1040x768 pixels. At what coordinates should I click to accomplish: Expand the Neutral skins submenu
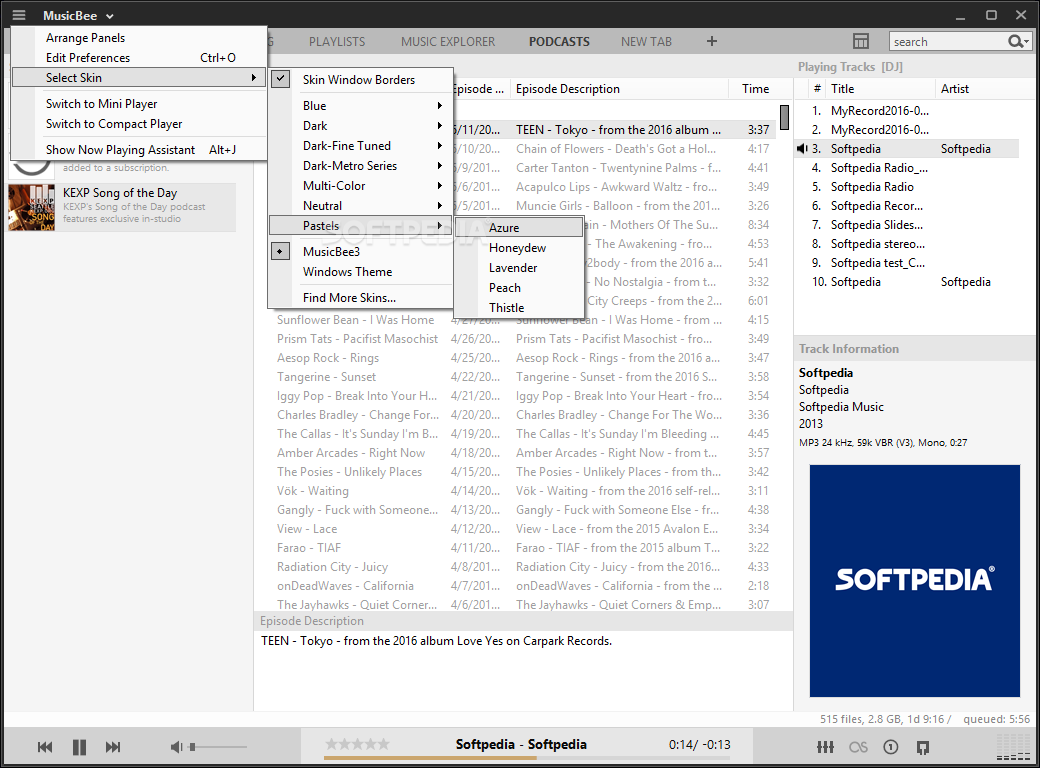point(361,206)
